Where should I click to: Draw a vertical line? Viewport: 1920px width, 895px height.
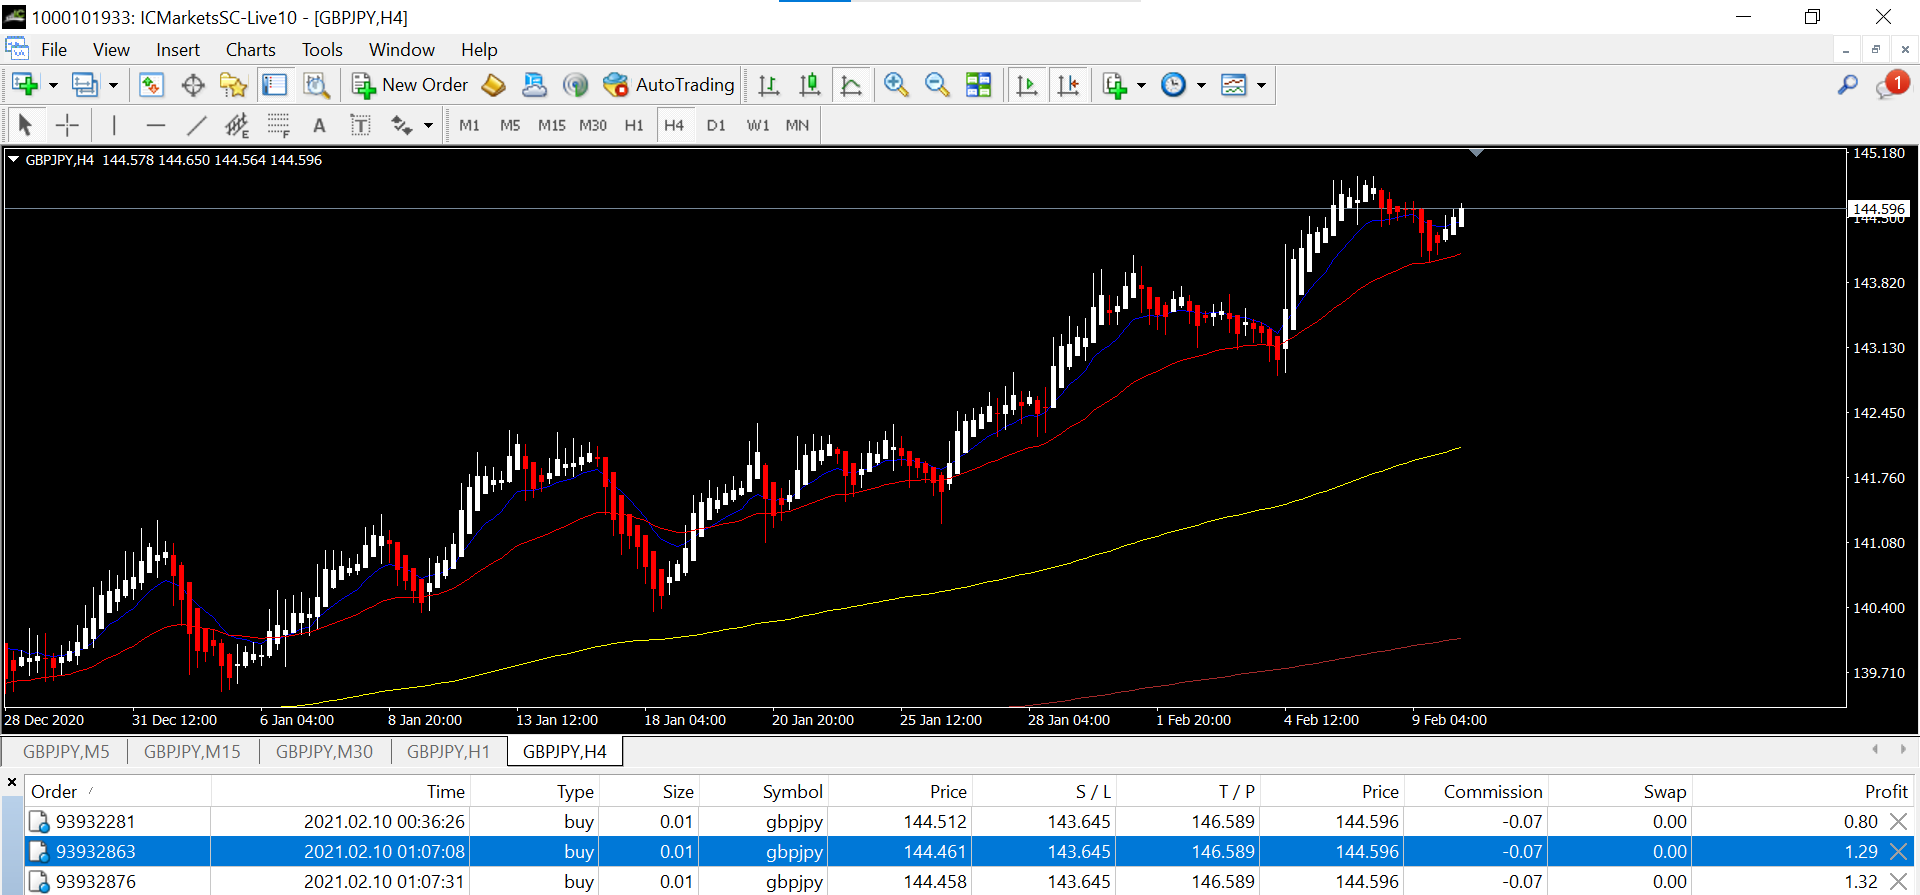click(x=114, y=125)
